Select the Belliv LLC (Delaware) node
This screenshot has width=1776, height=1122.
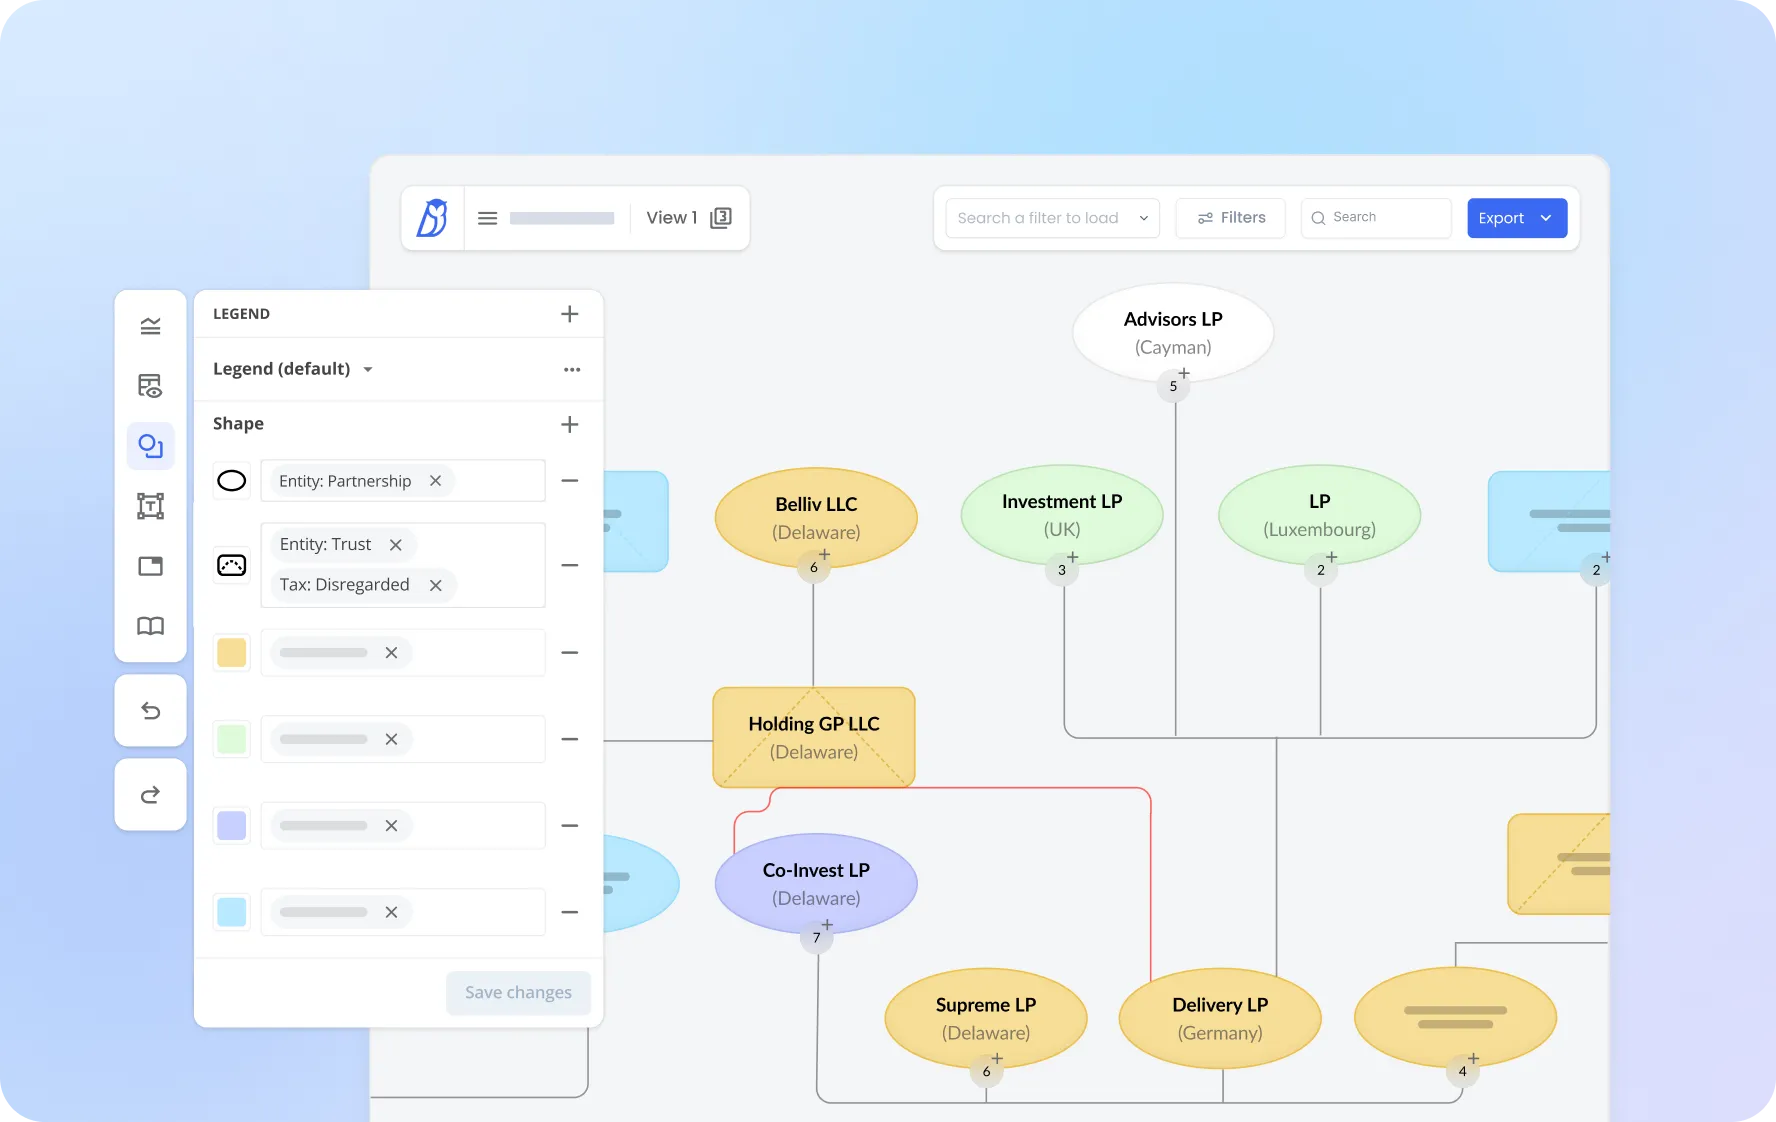[x=816, y=518]
